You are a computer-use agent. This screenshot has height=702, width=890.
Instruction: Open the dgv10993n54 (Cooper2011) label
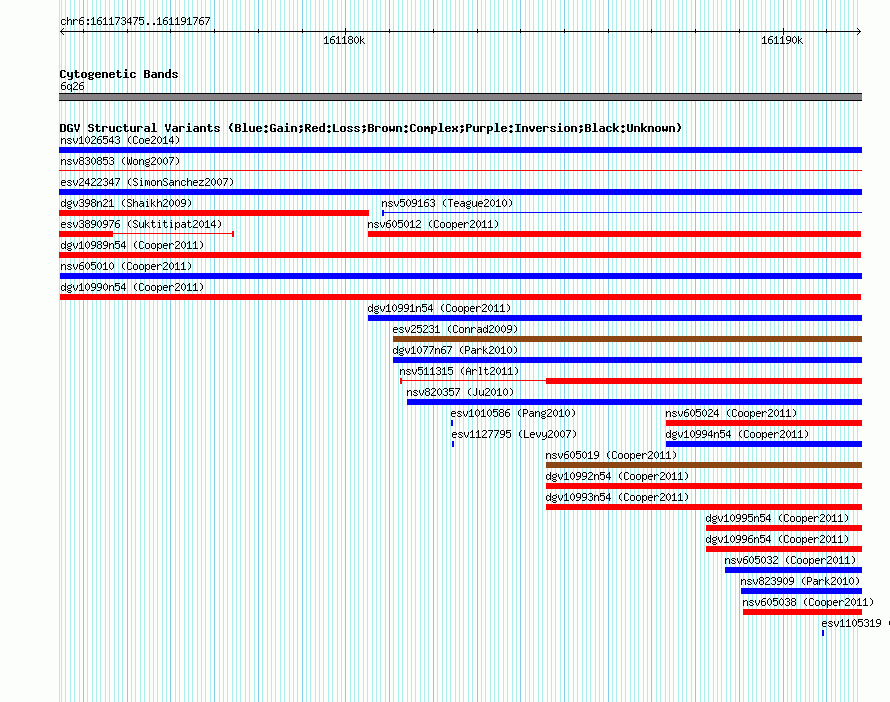(617, 497)
